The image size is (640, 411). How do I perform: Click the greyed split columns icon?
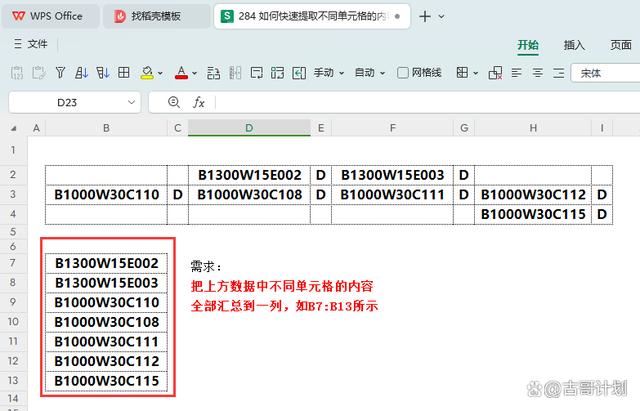(235, 73)
